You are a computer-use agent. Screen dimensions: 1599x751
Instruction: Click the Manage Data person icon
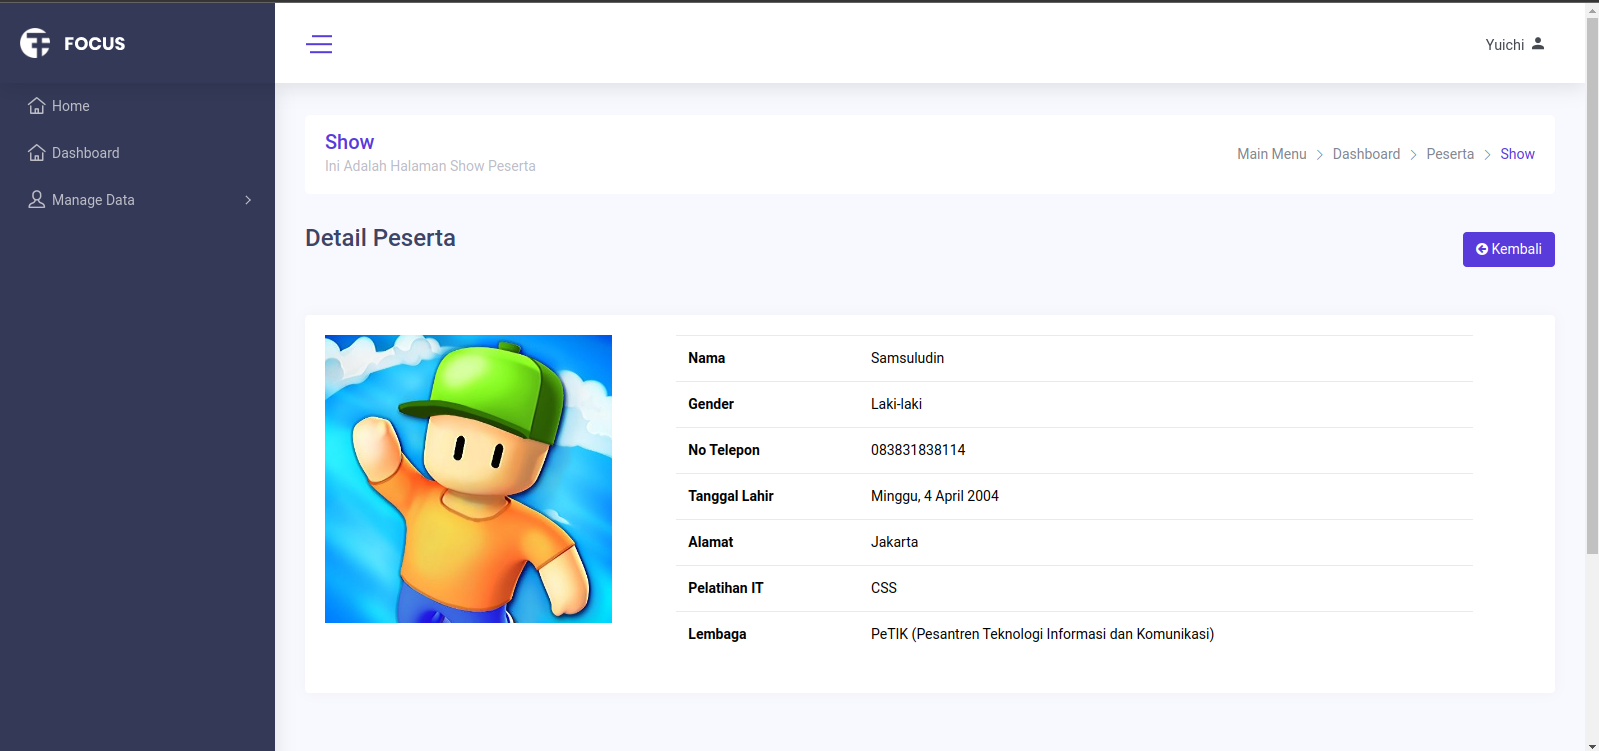coord(37,200)
